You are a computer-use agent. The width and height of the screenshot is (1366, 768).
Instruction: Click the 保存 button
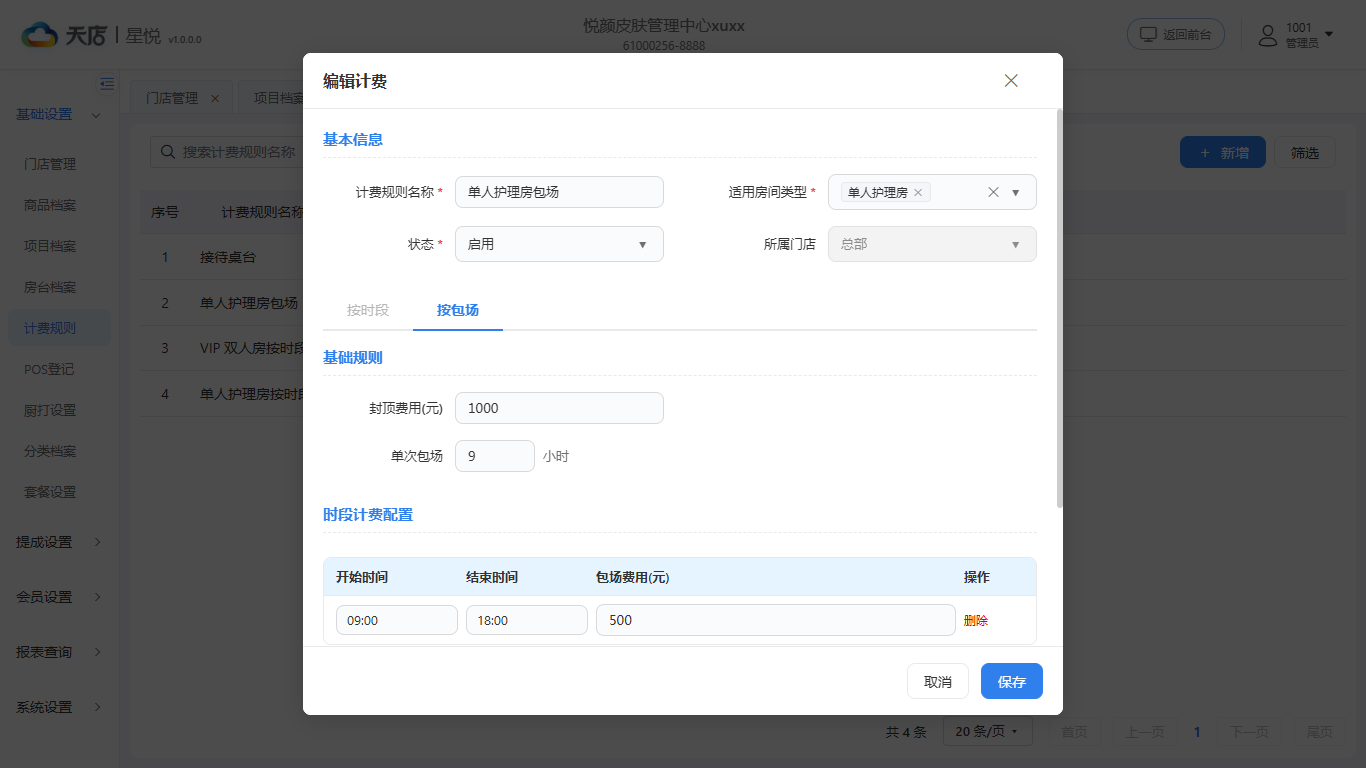tap(1012, 681)
